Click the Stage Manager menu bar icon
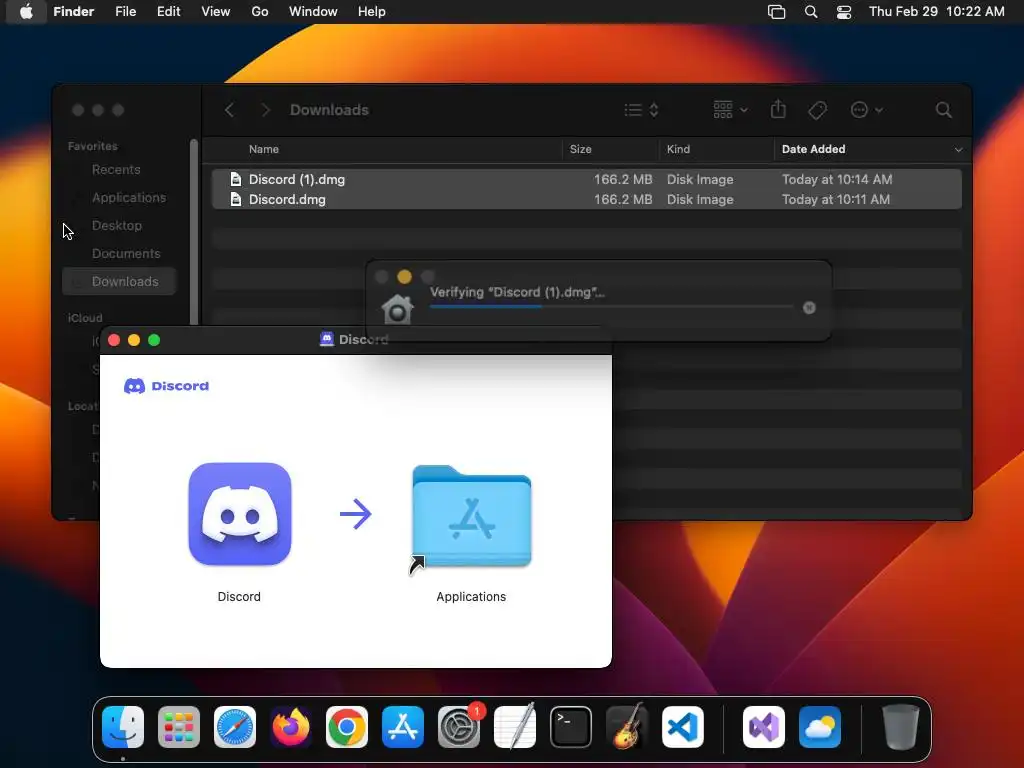This screenshot has height=768, width=1024. click(776, 12)
